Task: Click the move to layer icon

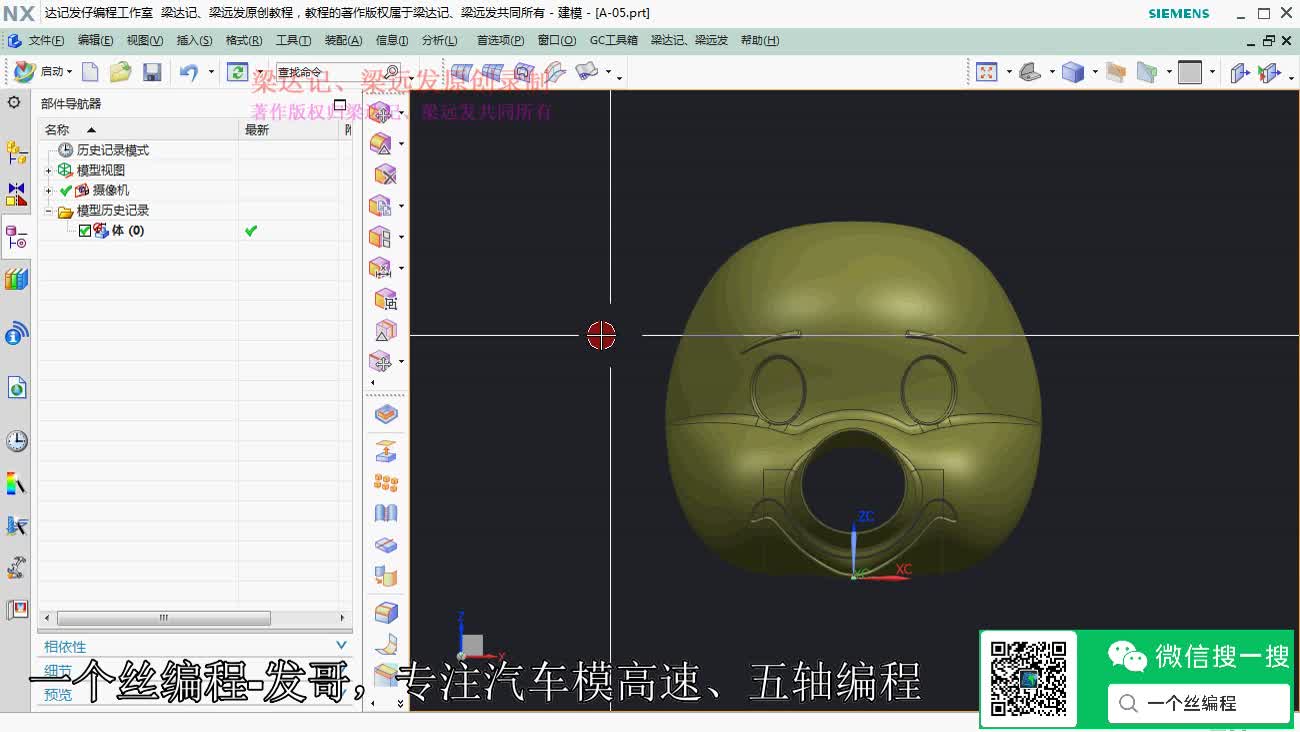Action: (1240, 72)
